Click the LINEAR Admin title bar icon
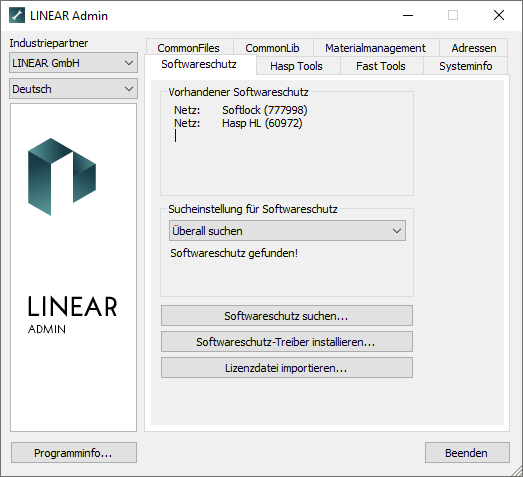 17,16
